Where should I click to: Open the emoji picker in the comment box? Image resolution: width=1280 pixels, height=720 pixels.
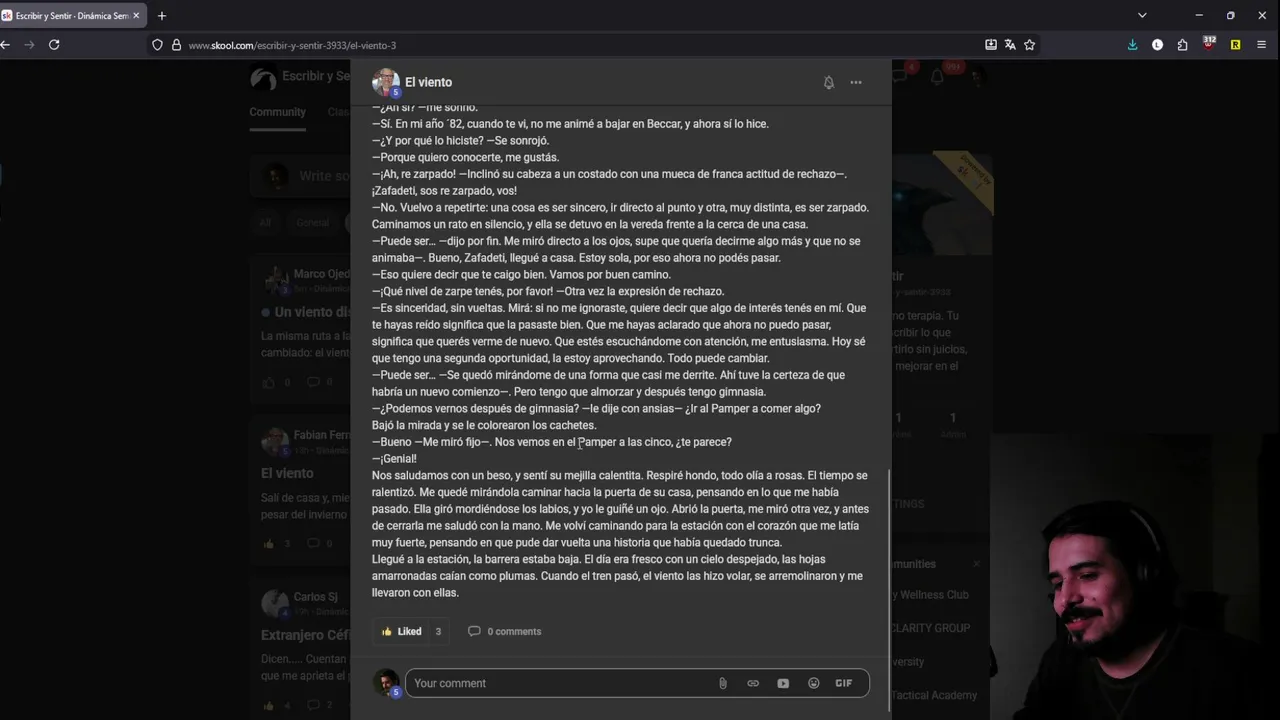(814, 683)
